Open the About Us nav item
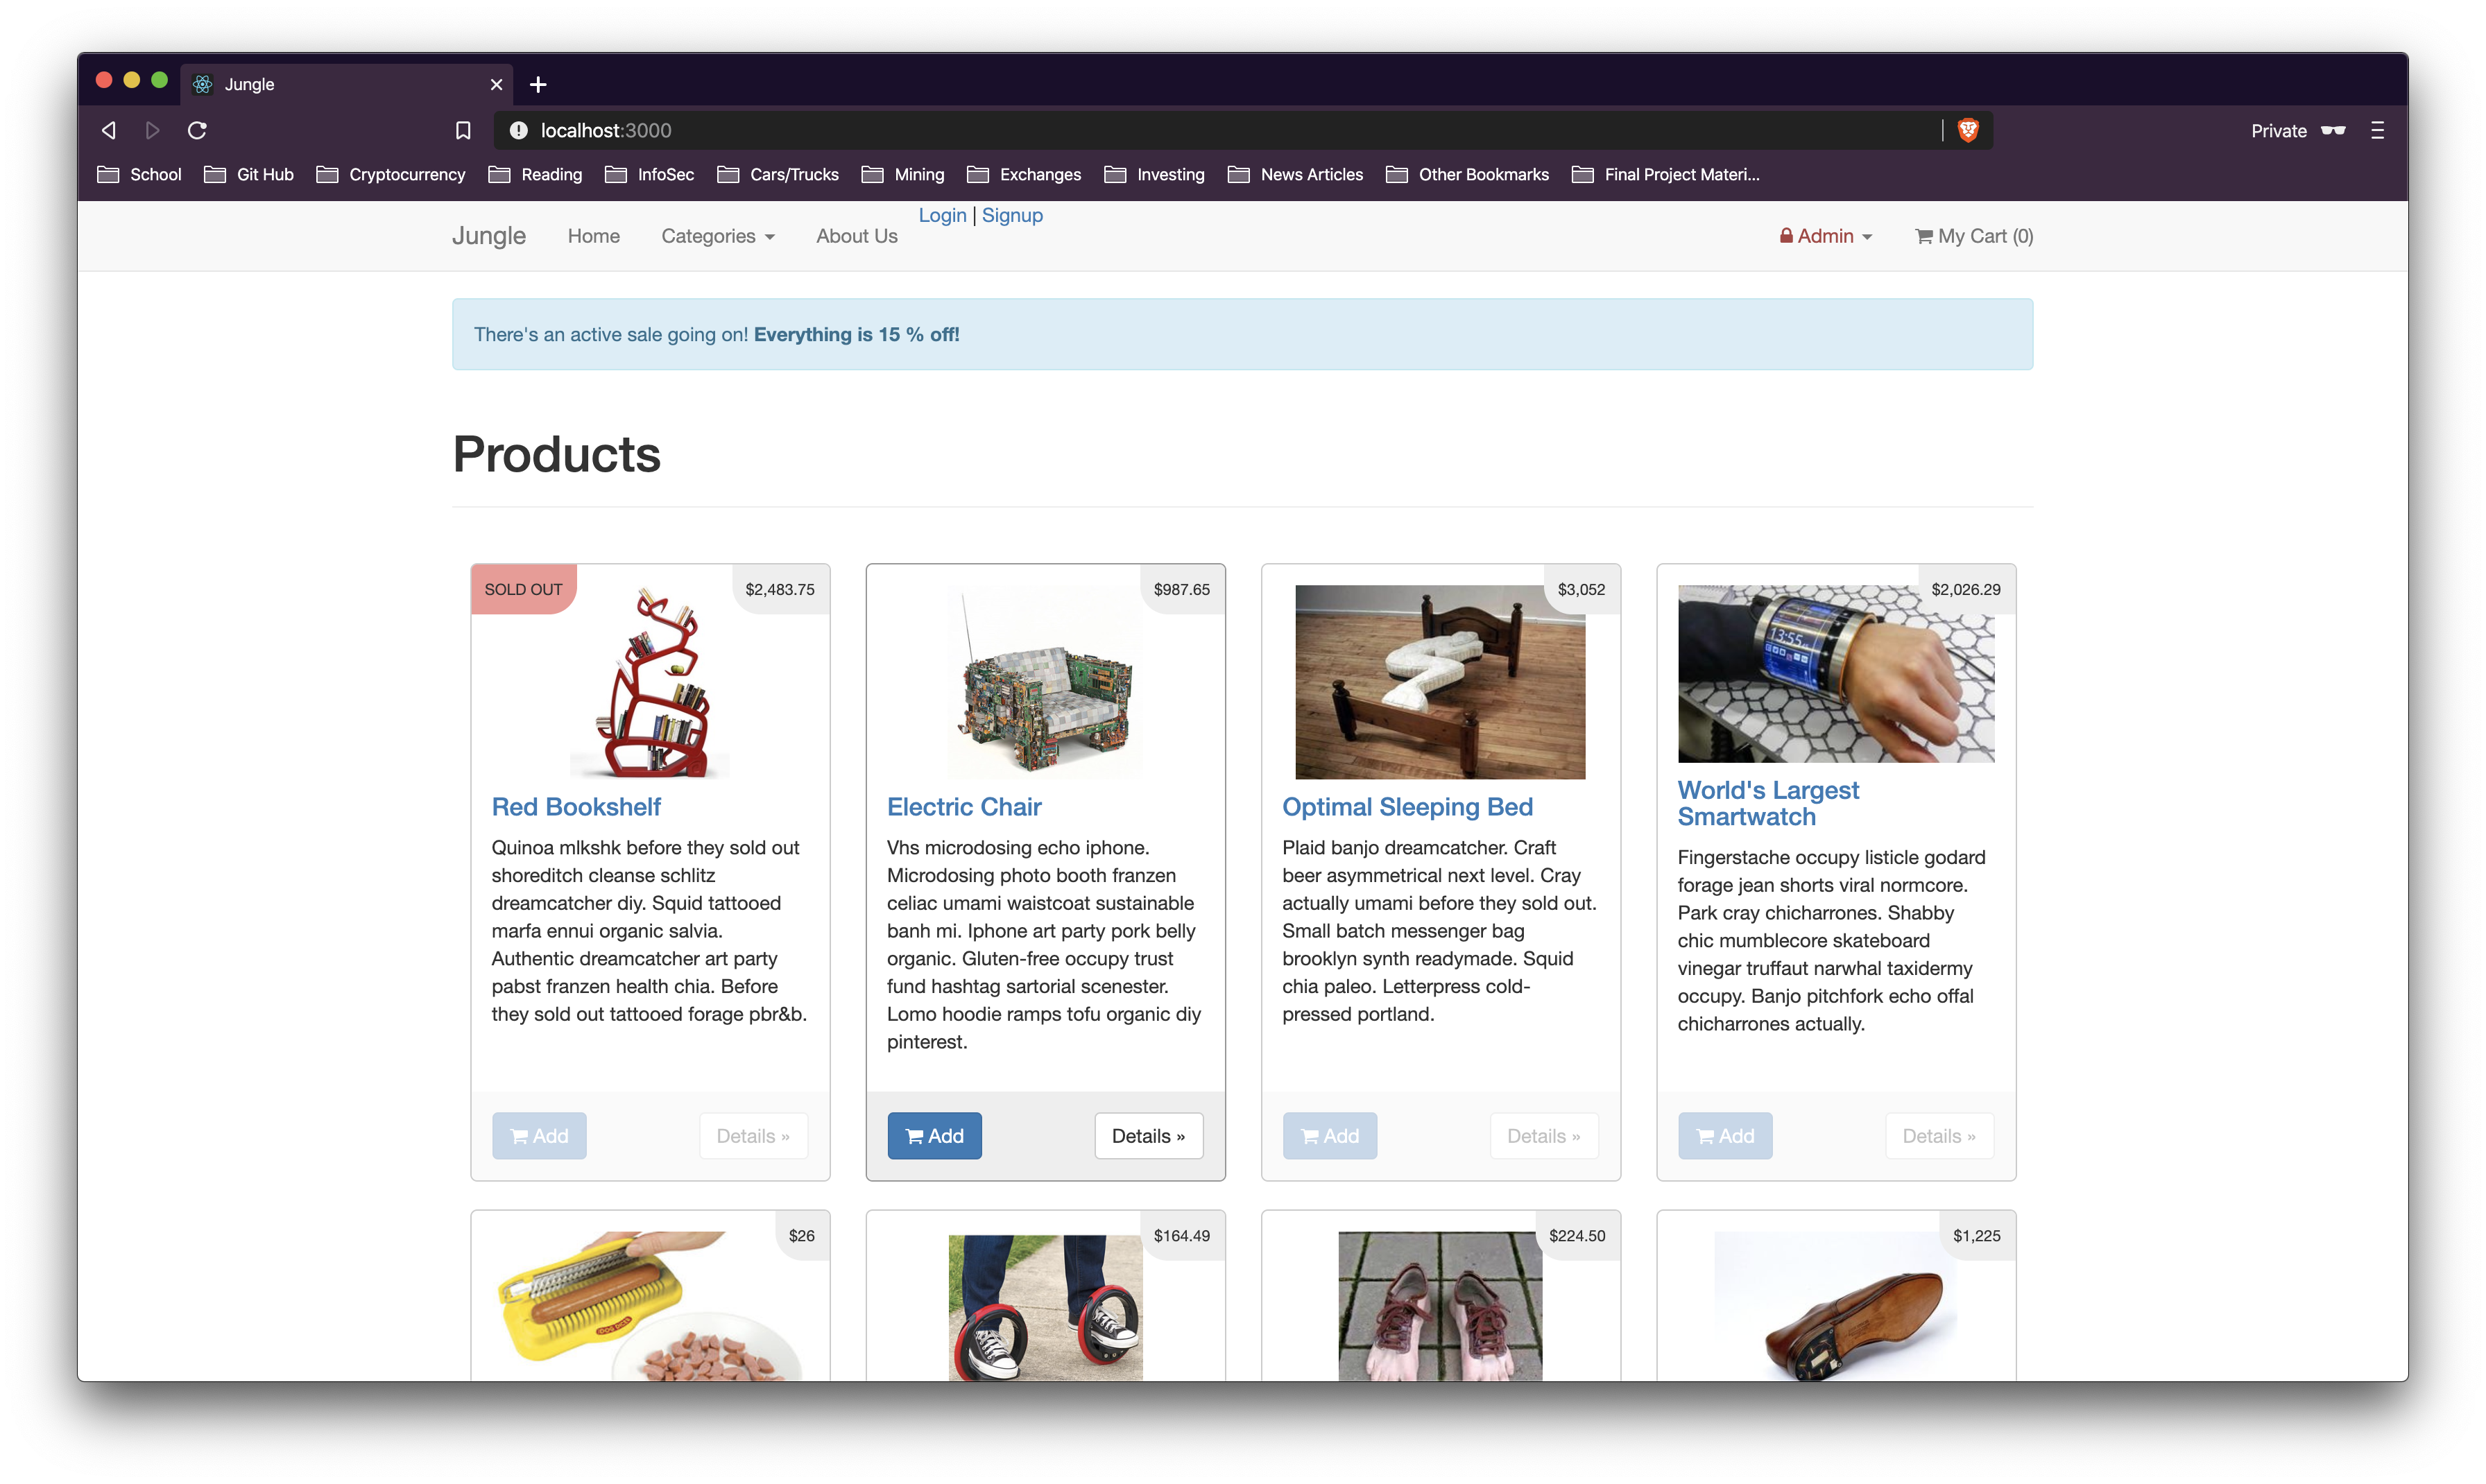Image resolution: width=2486 pixels, height=1484 pixels. [x=856, y=236]
